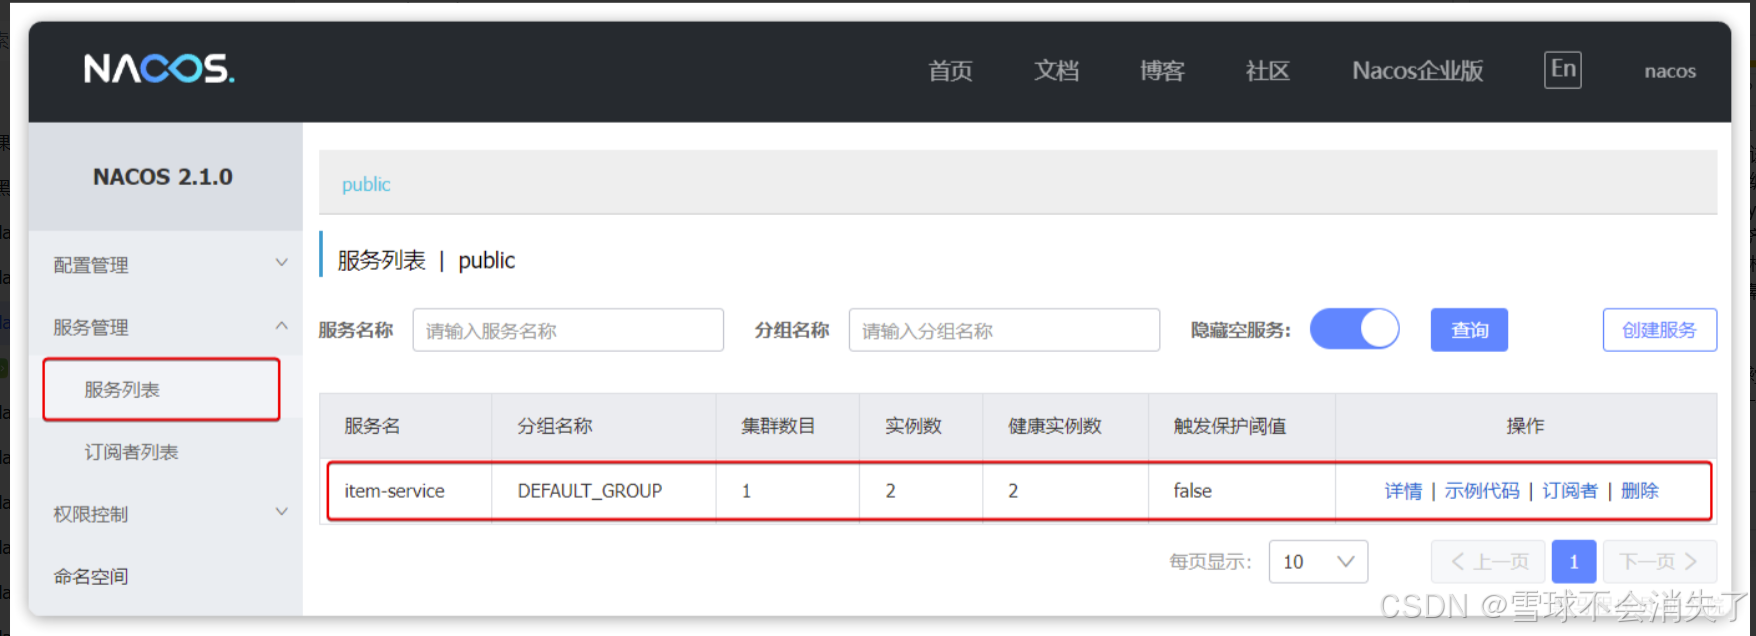Click the NACOS 2.1.0 version label

coord(163,177)
